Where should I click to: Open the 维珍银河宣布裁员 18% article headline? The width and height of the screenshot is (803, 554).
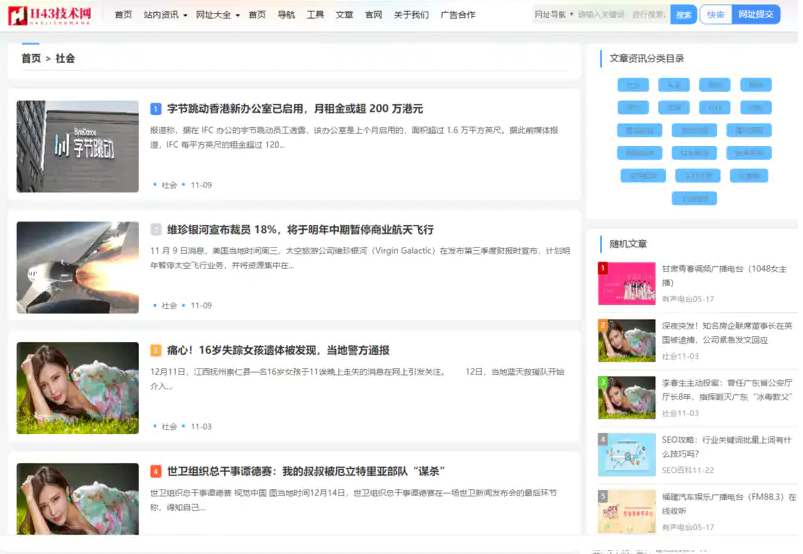300,230
